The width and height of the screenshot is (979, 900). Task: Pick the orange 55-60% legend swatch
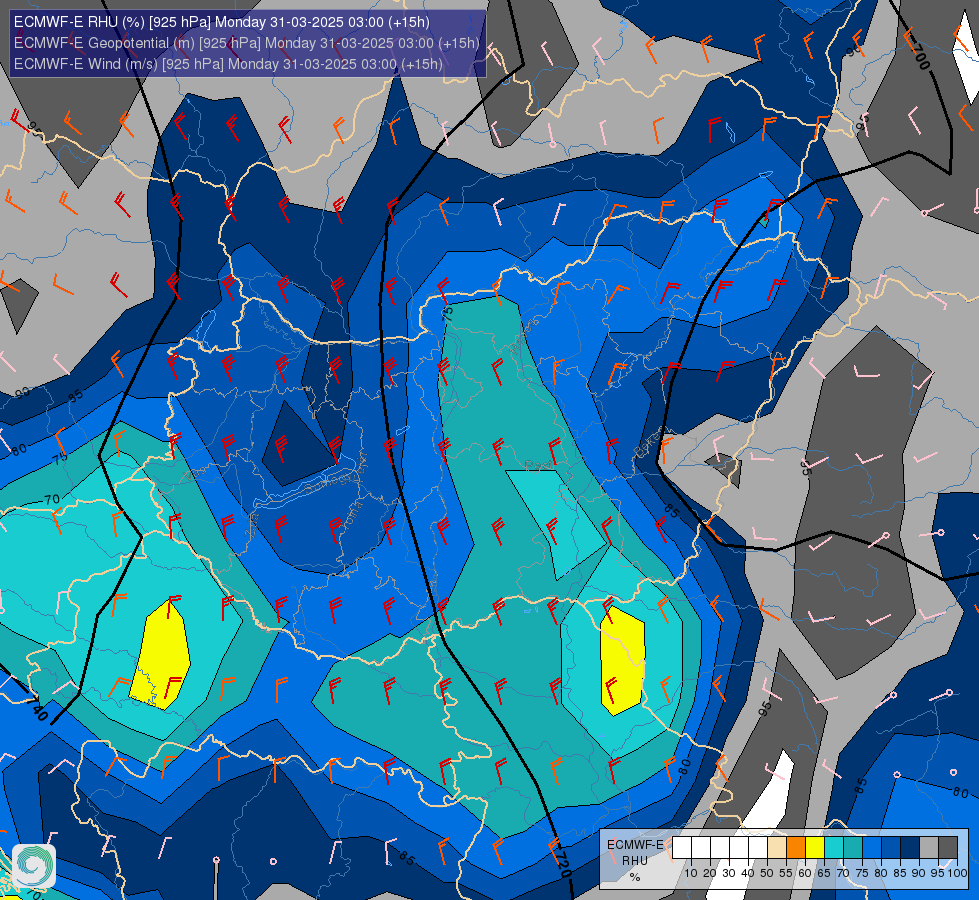click(796, 848)
